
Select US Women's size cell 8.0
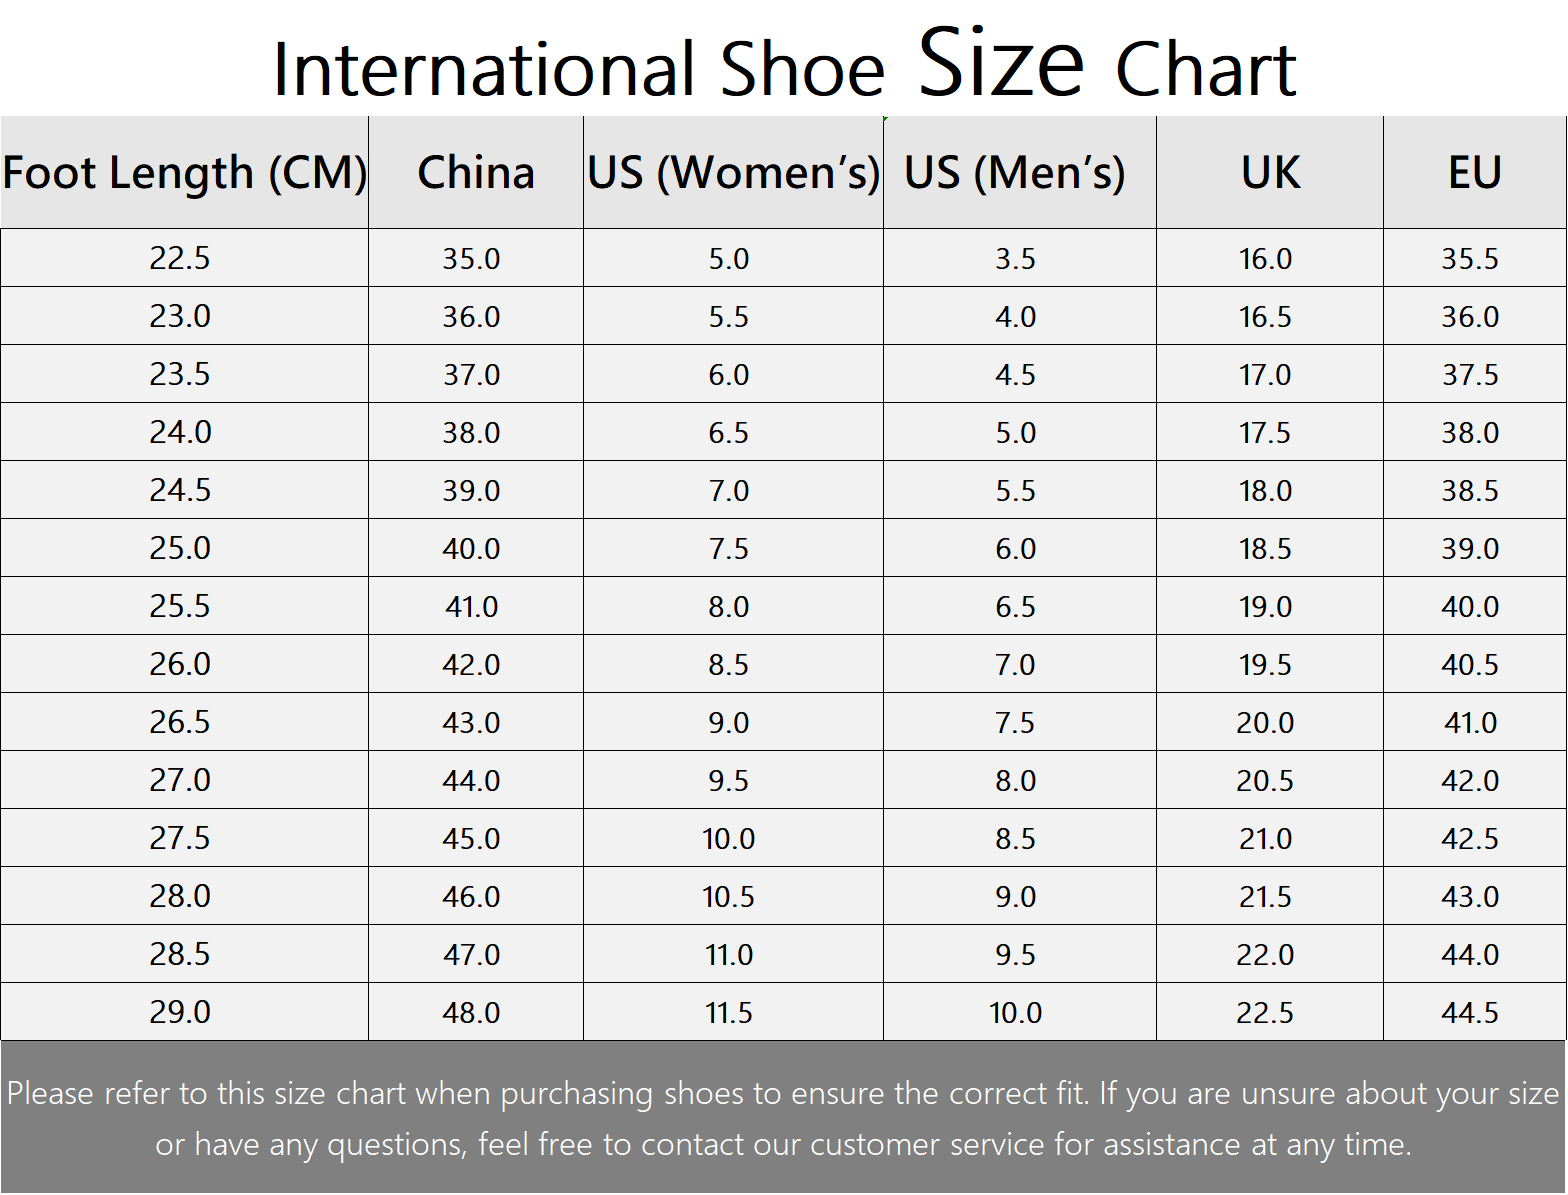pos(733,606)
